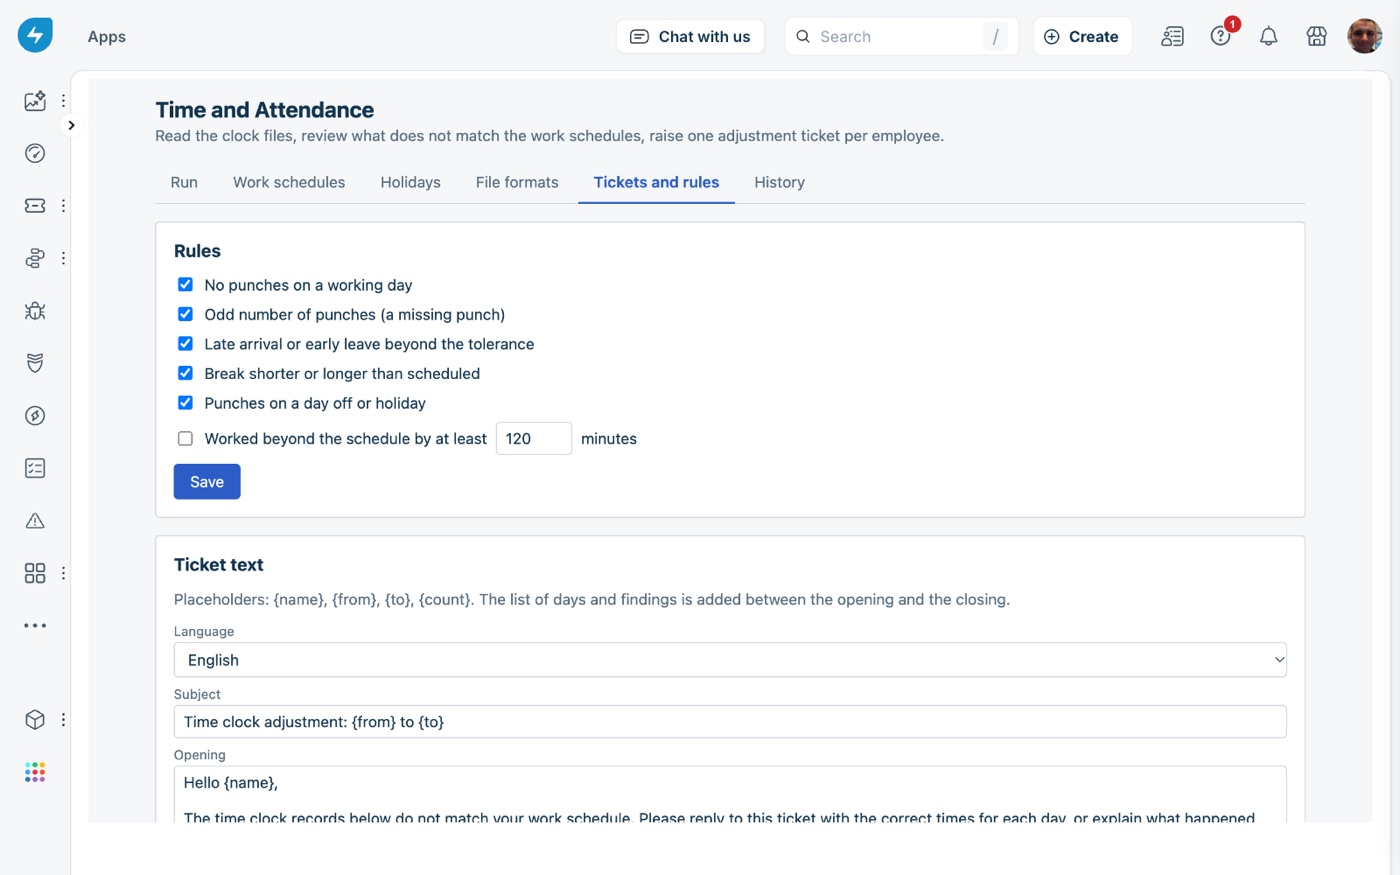Expand the left sidebar with the chevron

[71, 125]
